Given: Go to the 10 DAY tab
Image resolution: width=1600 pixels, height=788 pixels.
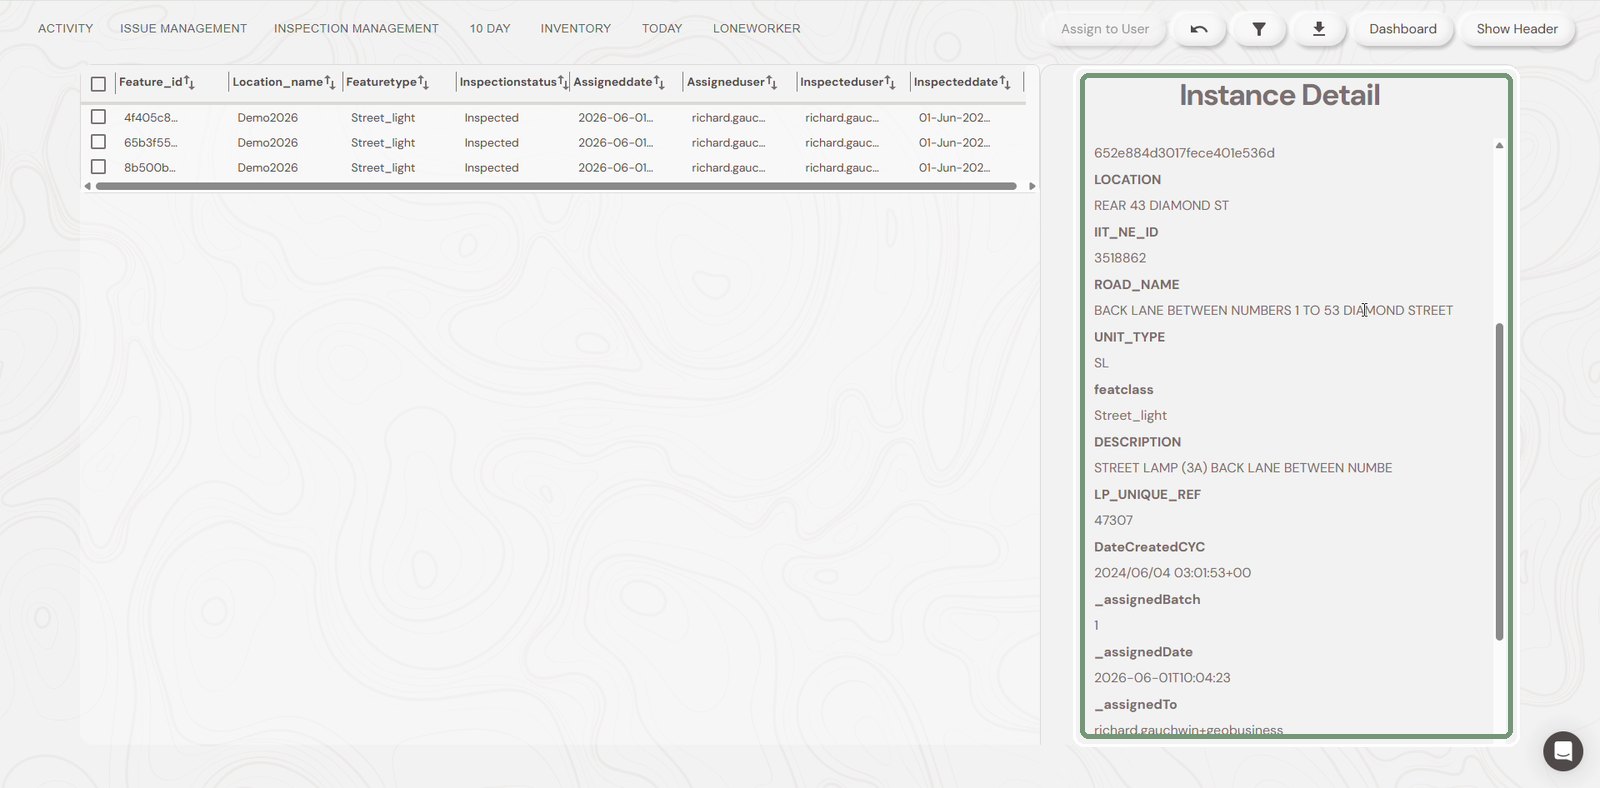Looking at the screenshot, I should coord(490,29).
